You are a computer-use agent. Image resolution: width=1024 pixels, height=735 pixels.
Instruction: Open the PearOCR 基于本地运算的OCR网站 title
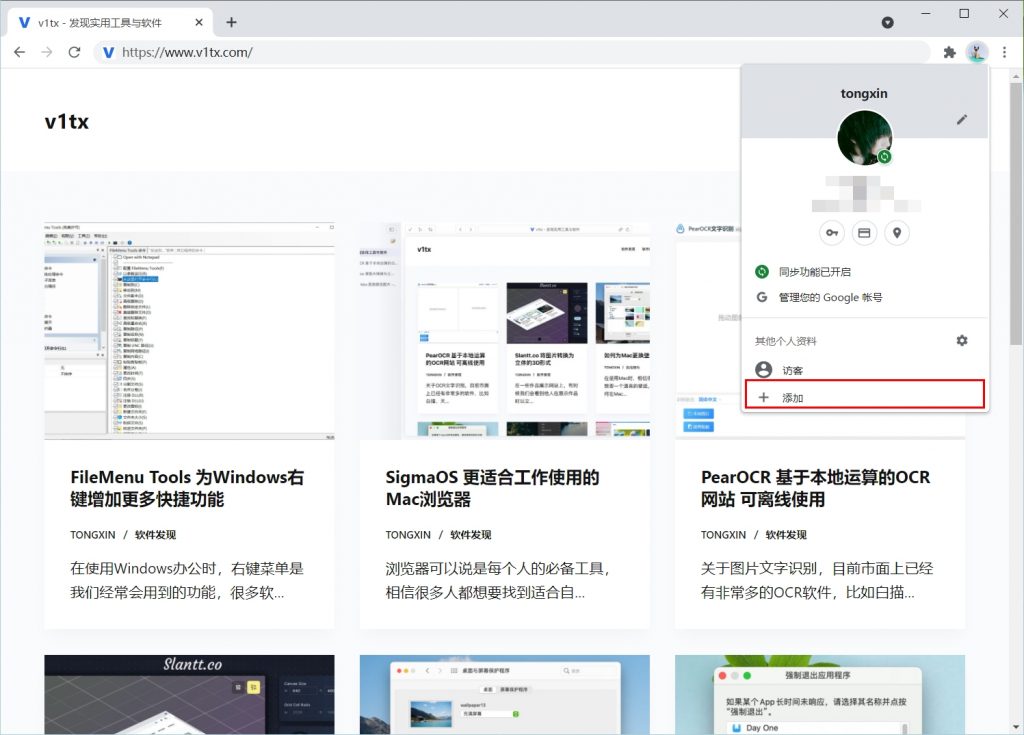pyautogui.click(x=816, y=488)
